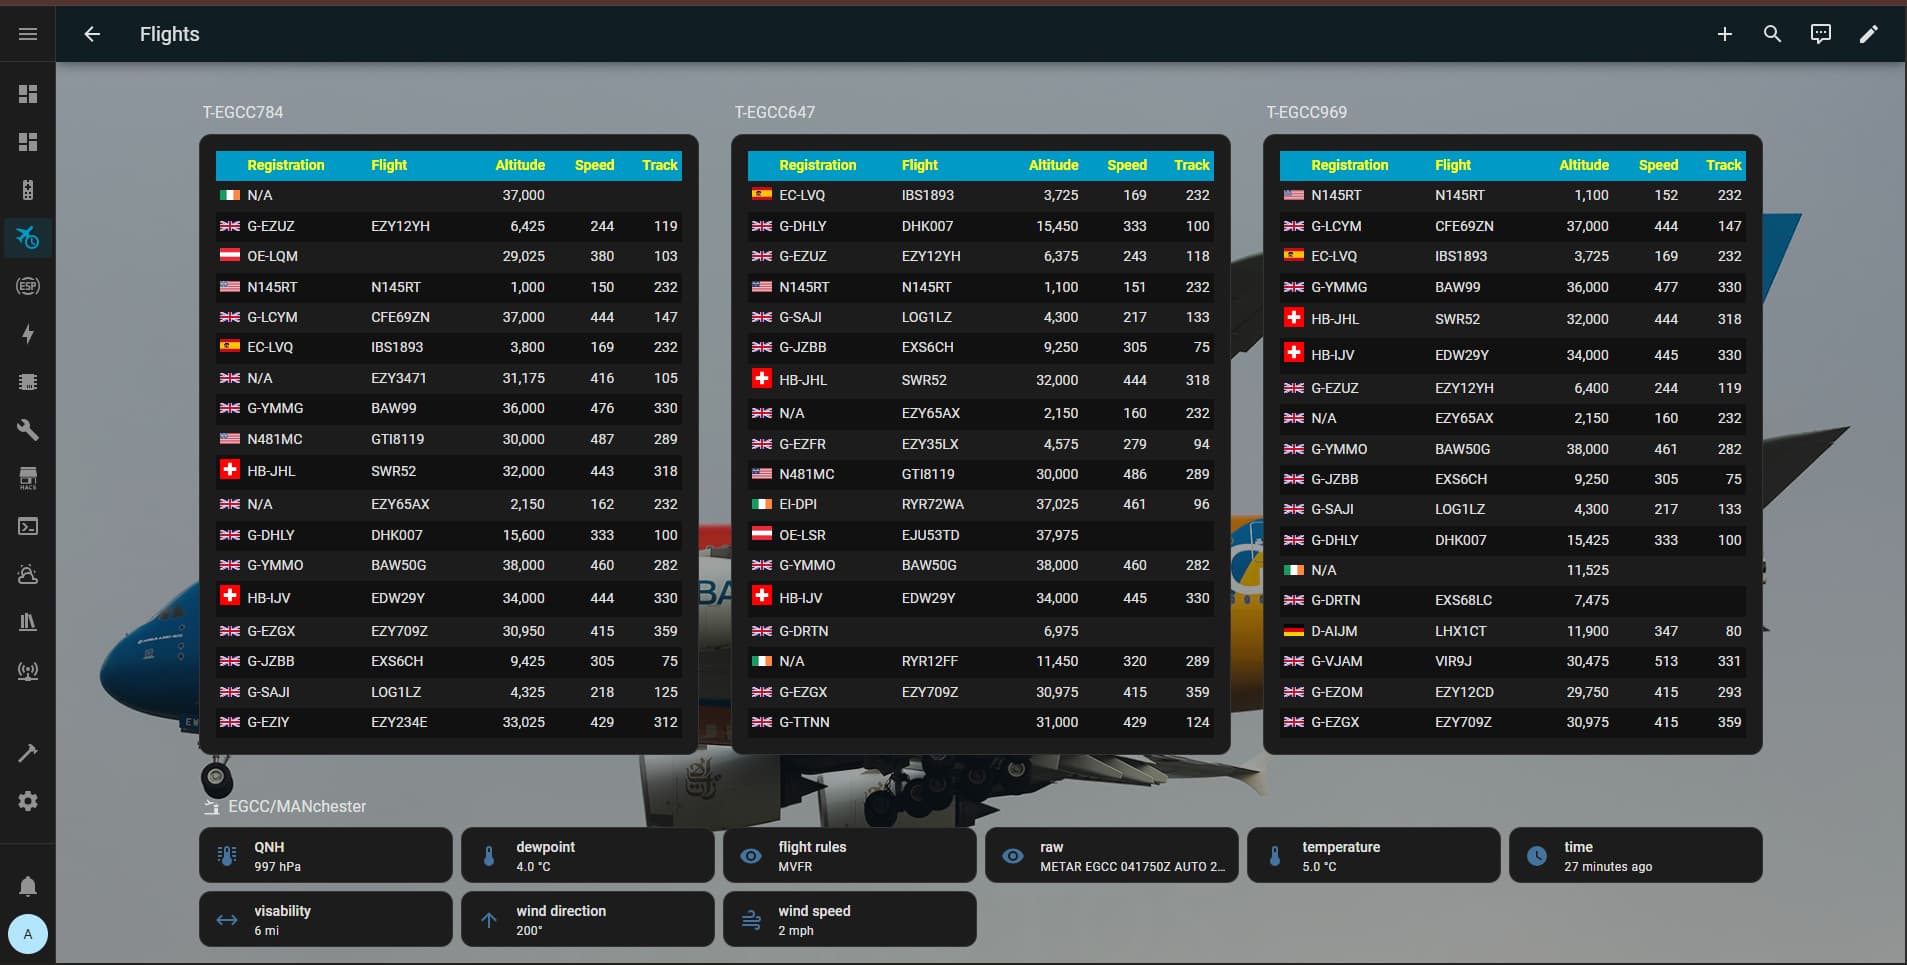The width and height of the screenshot is (1907, 965).
Task: Click the plus icon in the top bar
Action: (x=1724, y=34)
